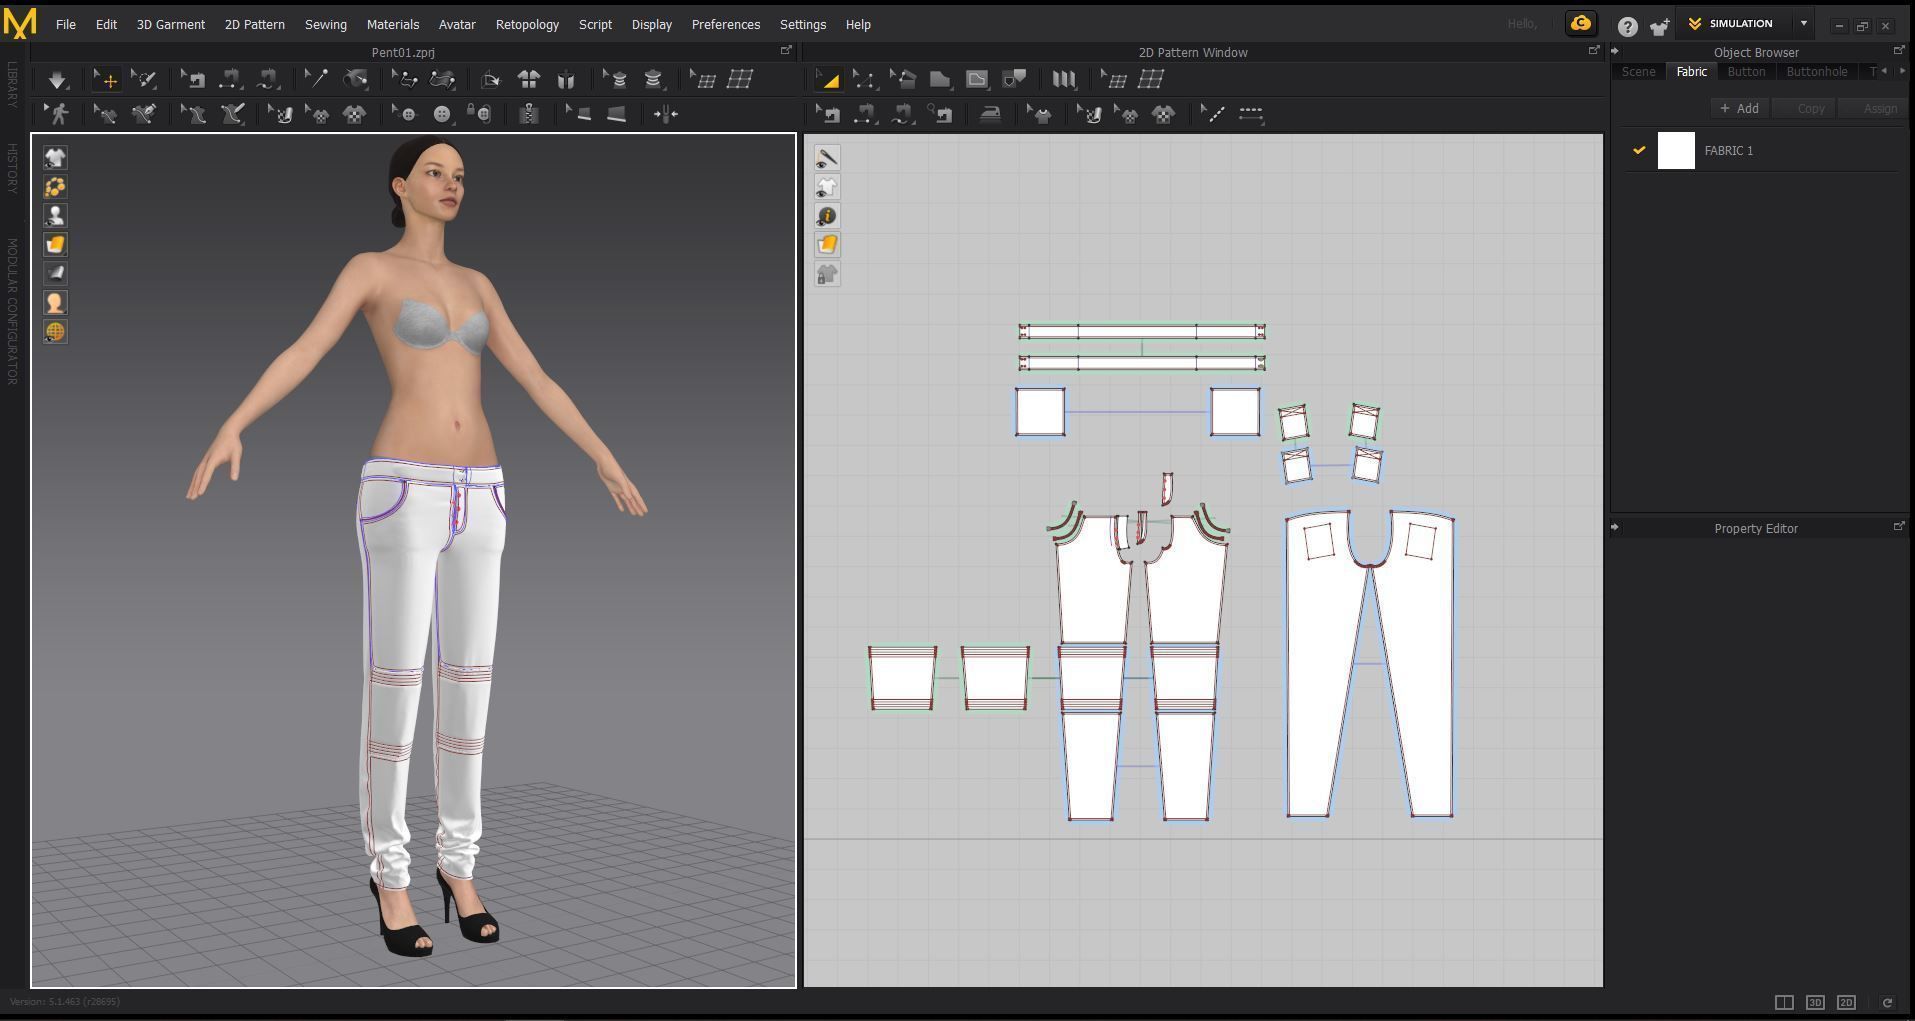Open the File menu
This screenshot has height=1021, width=1915.
click(x=66, y=24)
